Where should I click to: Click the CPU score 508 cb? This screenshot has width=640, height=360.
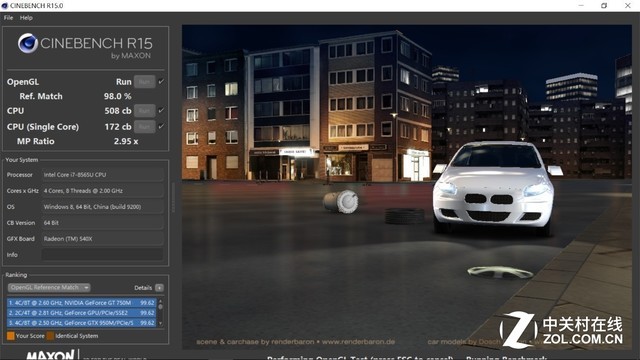click(x=118, y=111)
